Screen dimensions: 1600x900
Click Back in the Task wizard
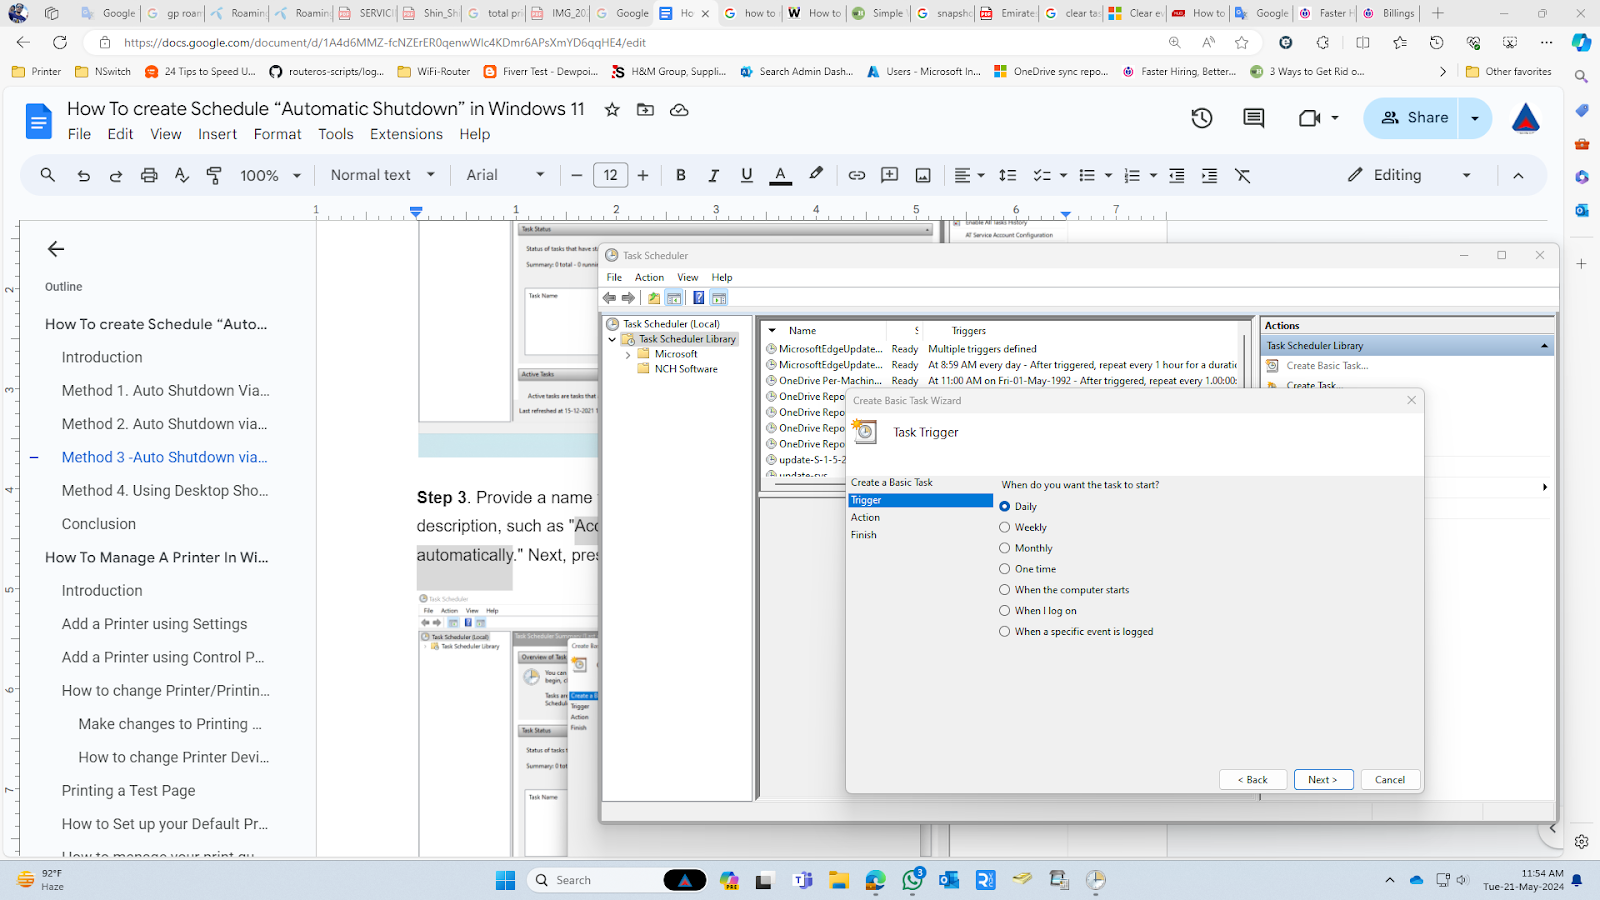coord(1253,780)
